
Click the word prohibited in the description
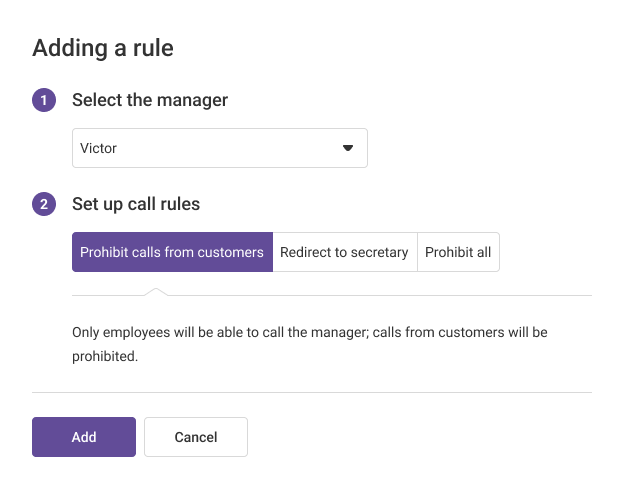tap(104, 356)
